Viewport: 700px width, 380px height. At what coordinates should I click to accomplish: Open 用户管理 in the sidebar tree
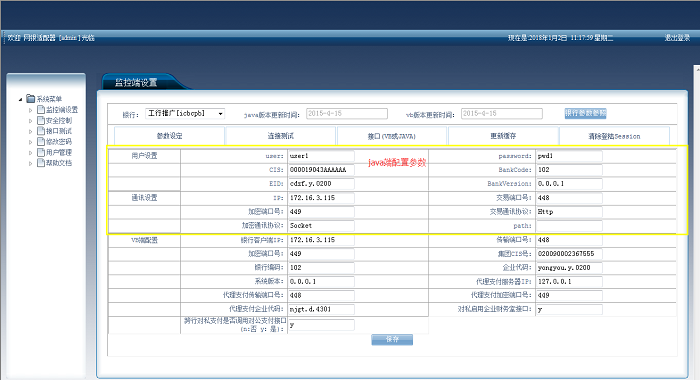click(x=58, y=153)
